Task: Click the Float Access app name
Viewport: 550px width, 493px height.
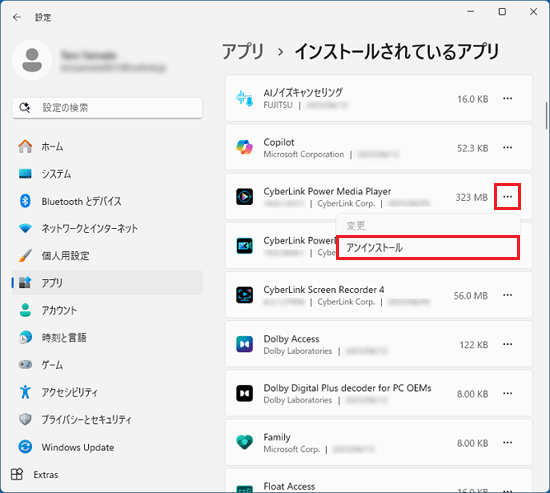Action: point(289,486)
